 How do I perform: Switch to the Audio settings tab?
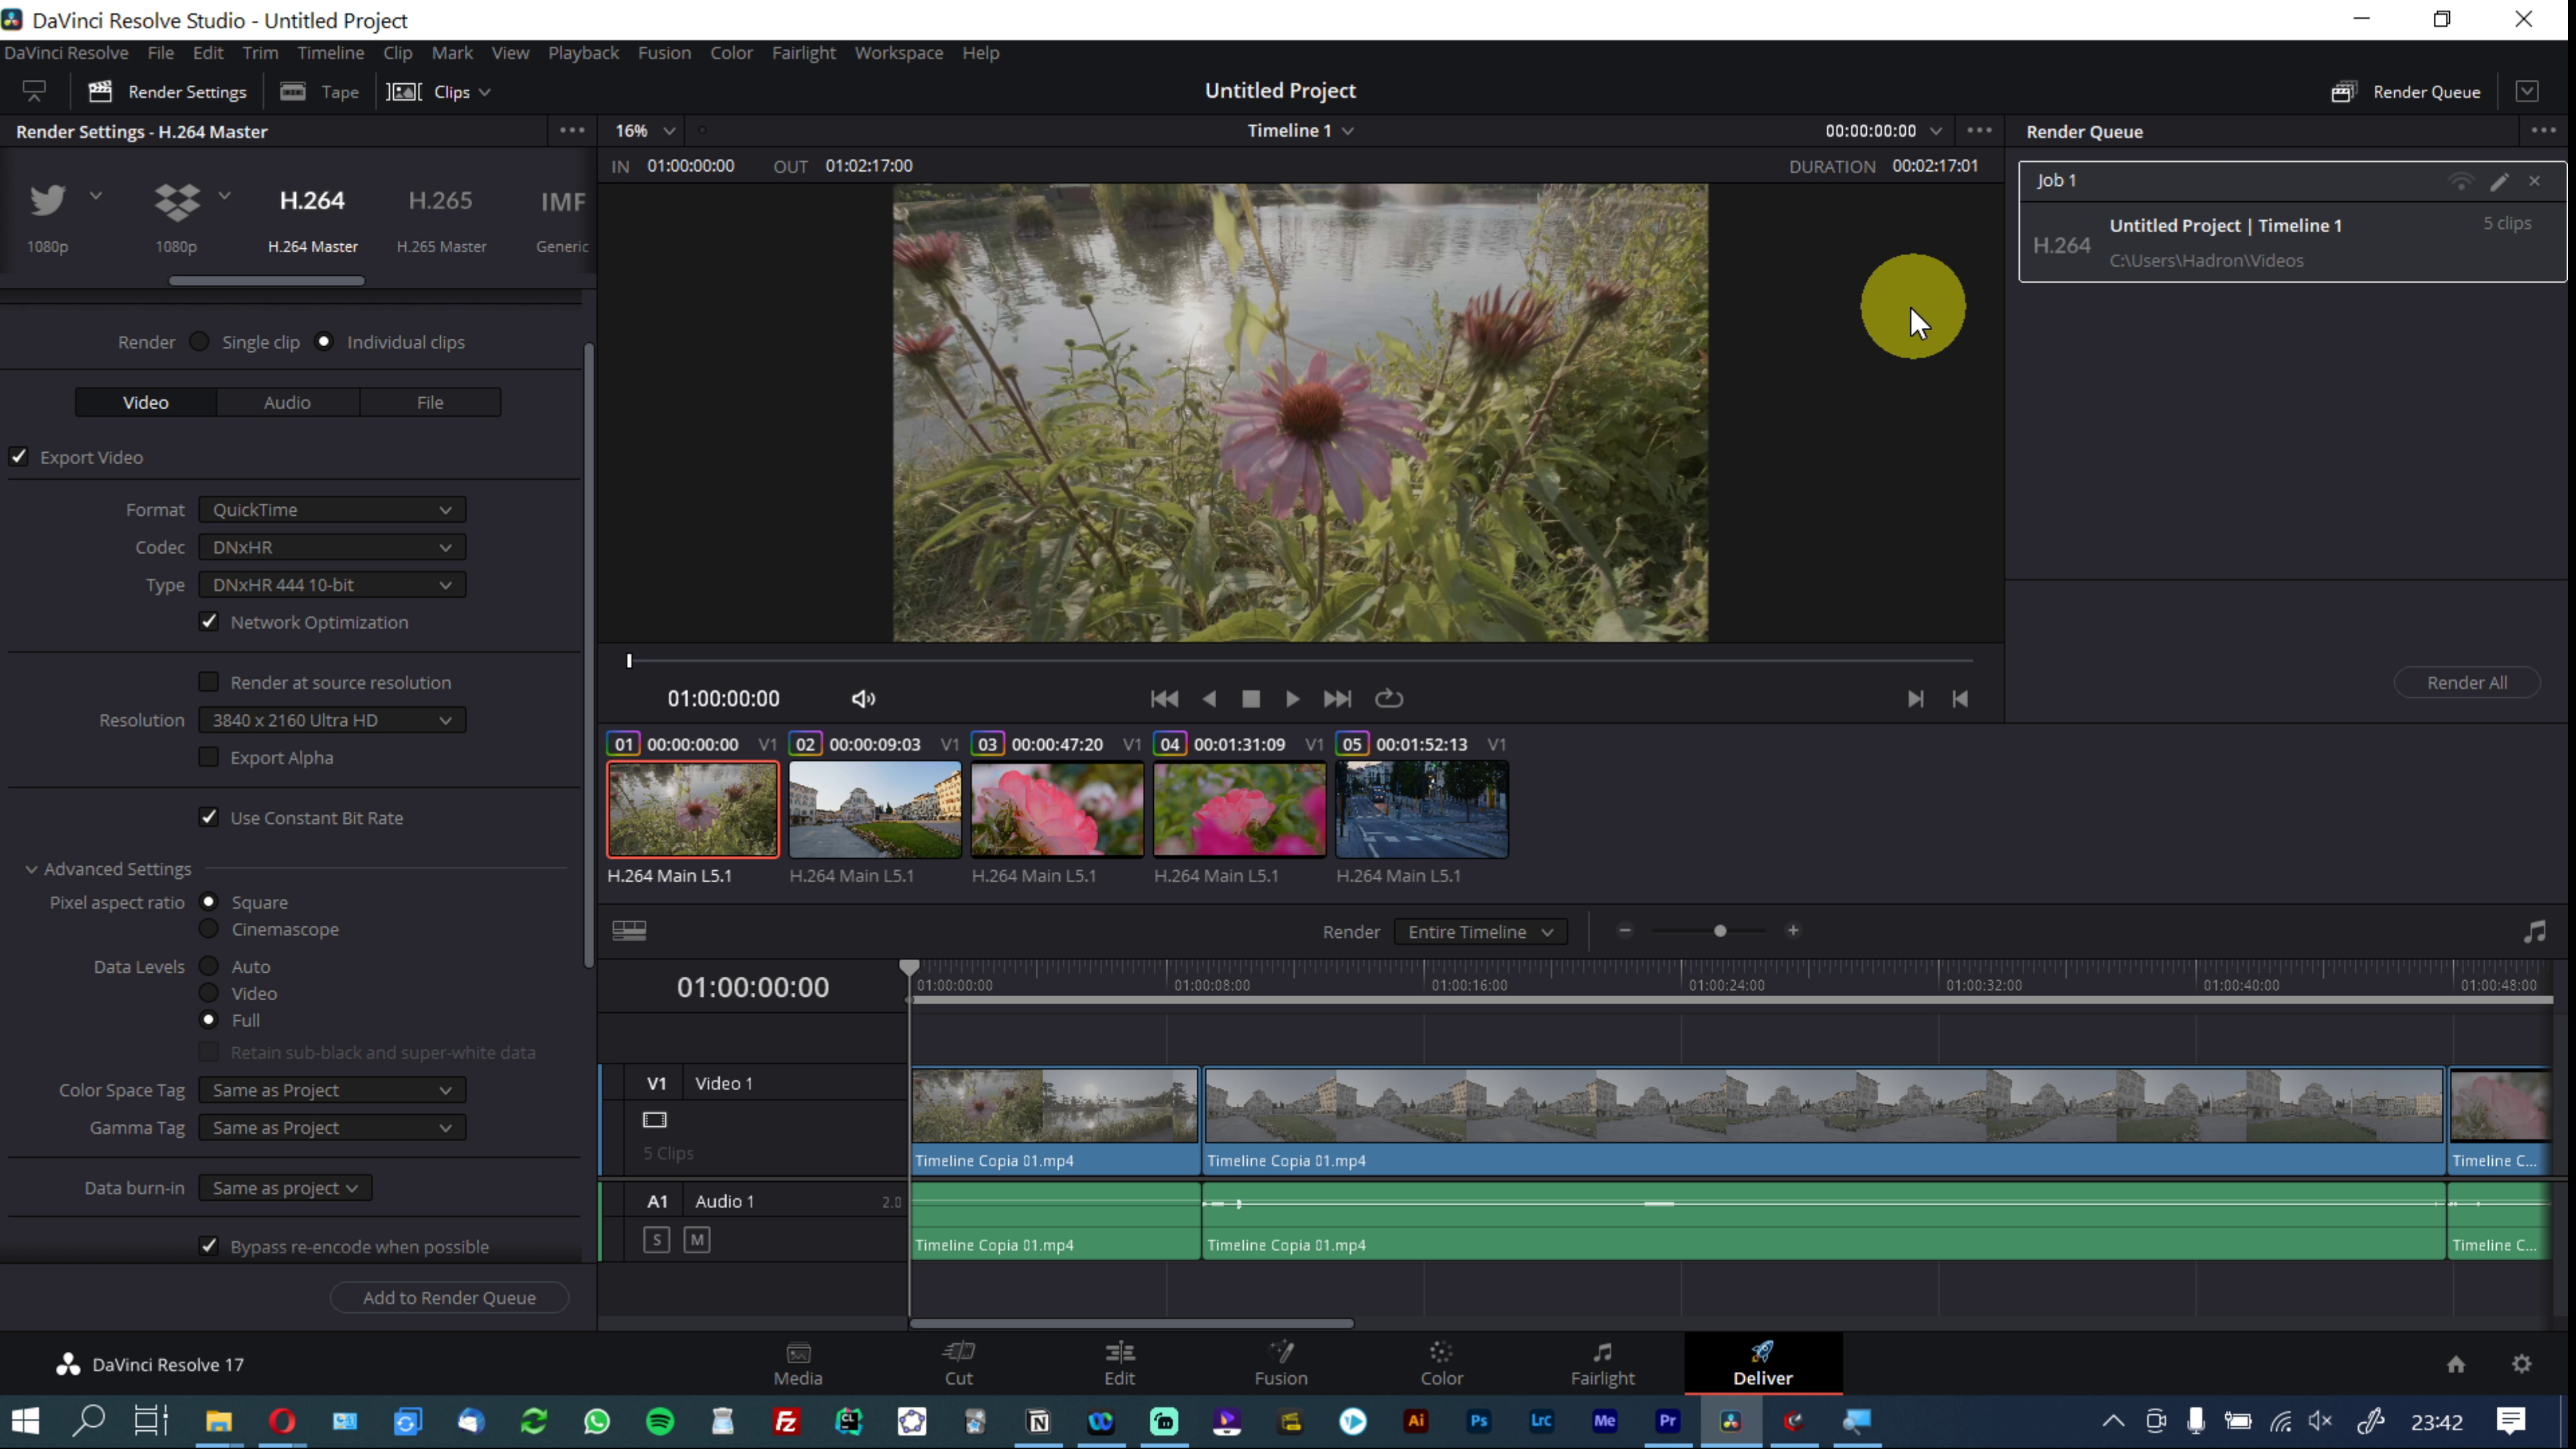(x=287, y=402)
